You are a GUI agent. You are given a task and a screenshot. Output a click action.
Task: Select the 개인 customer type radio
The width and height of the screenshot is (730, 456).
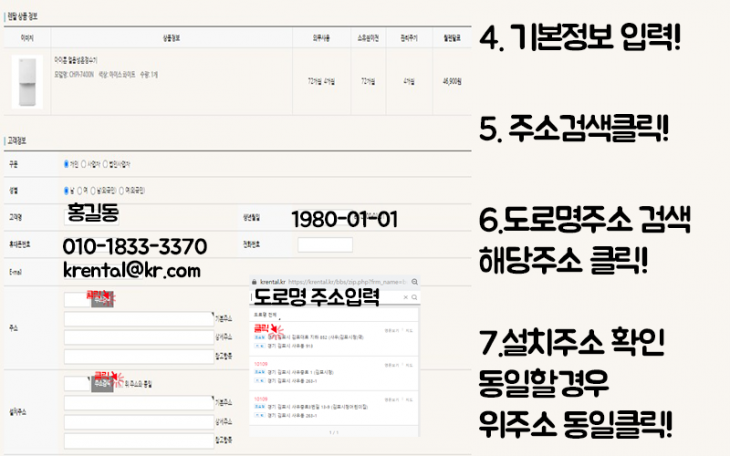[x=66, y=164]
